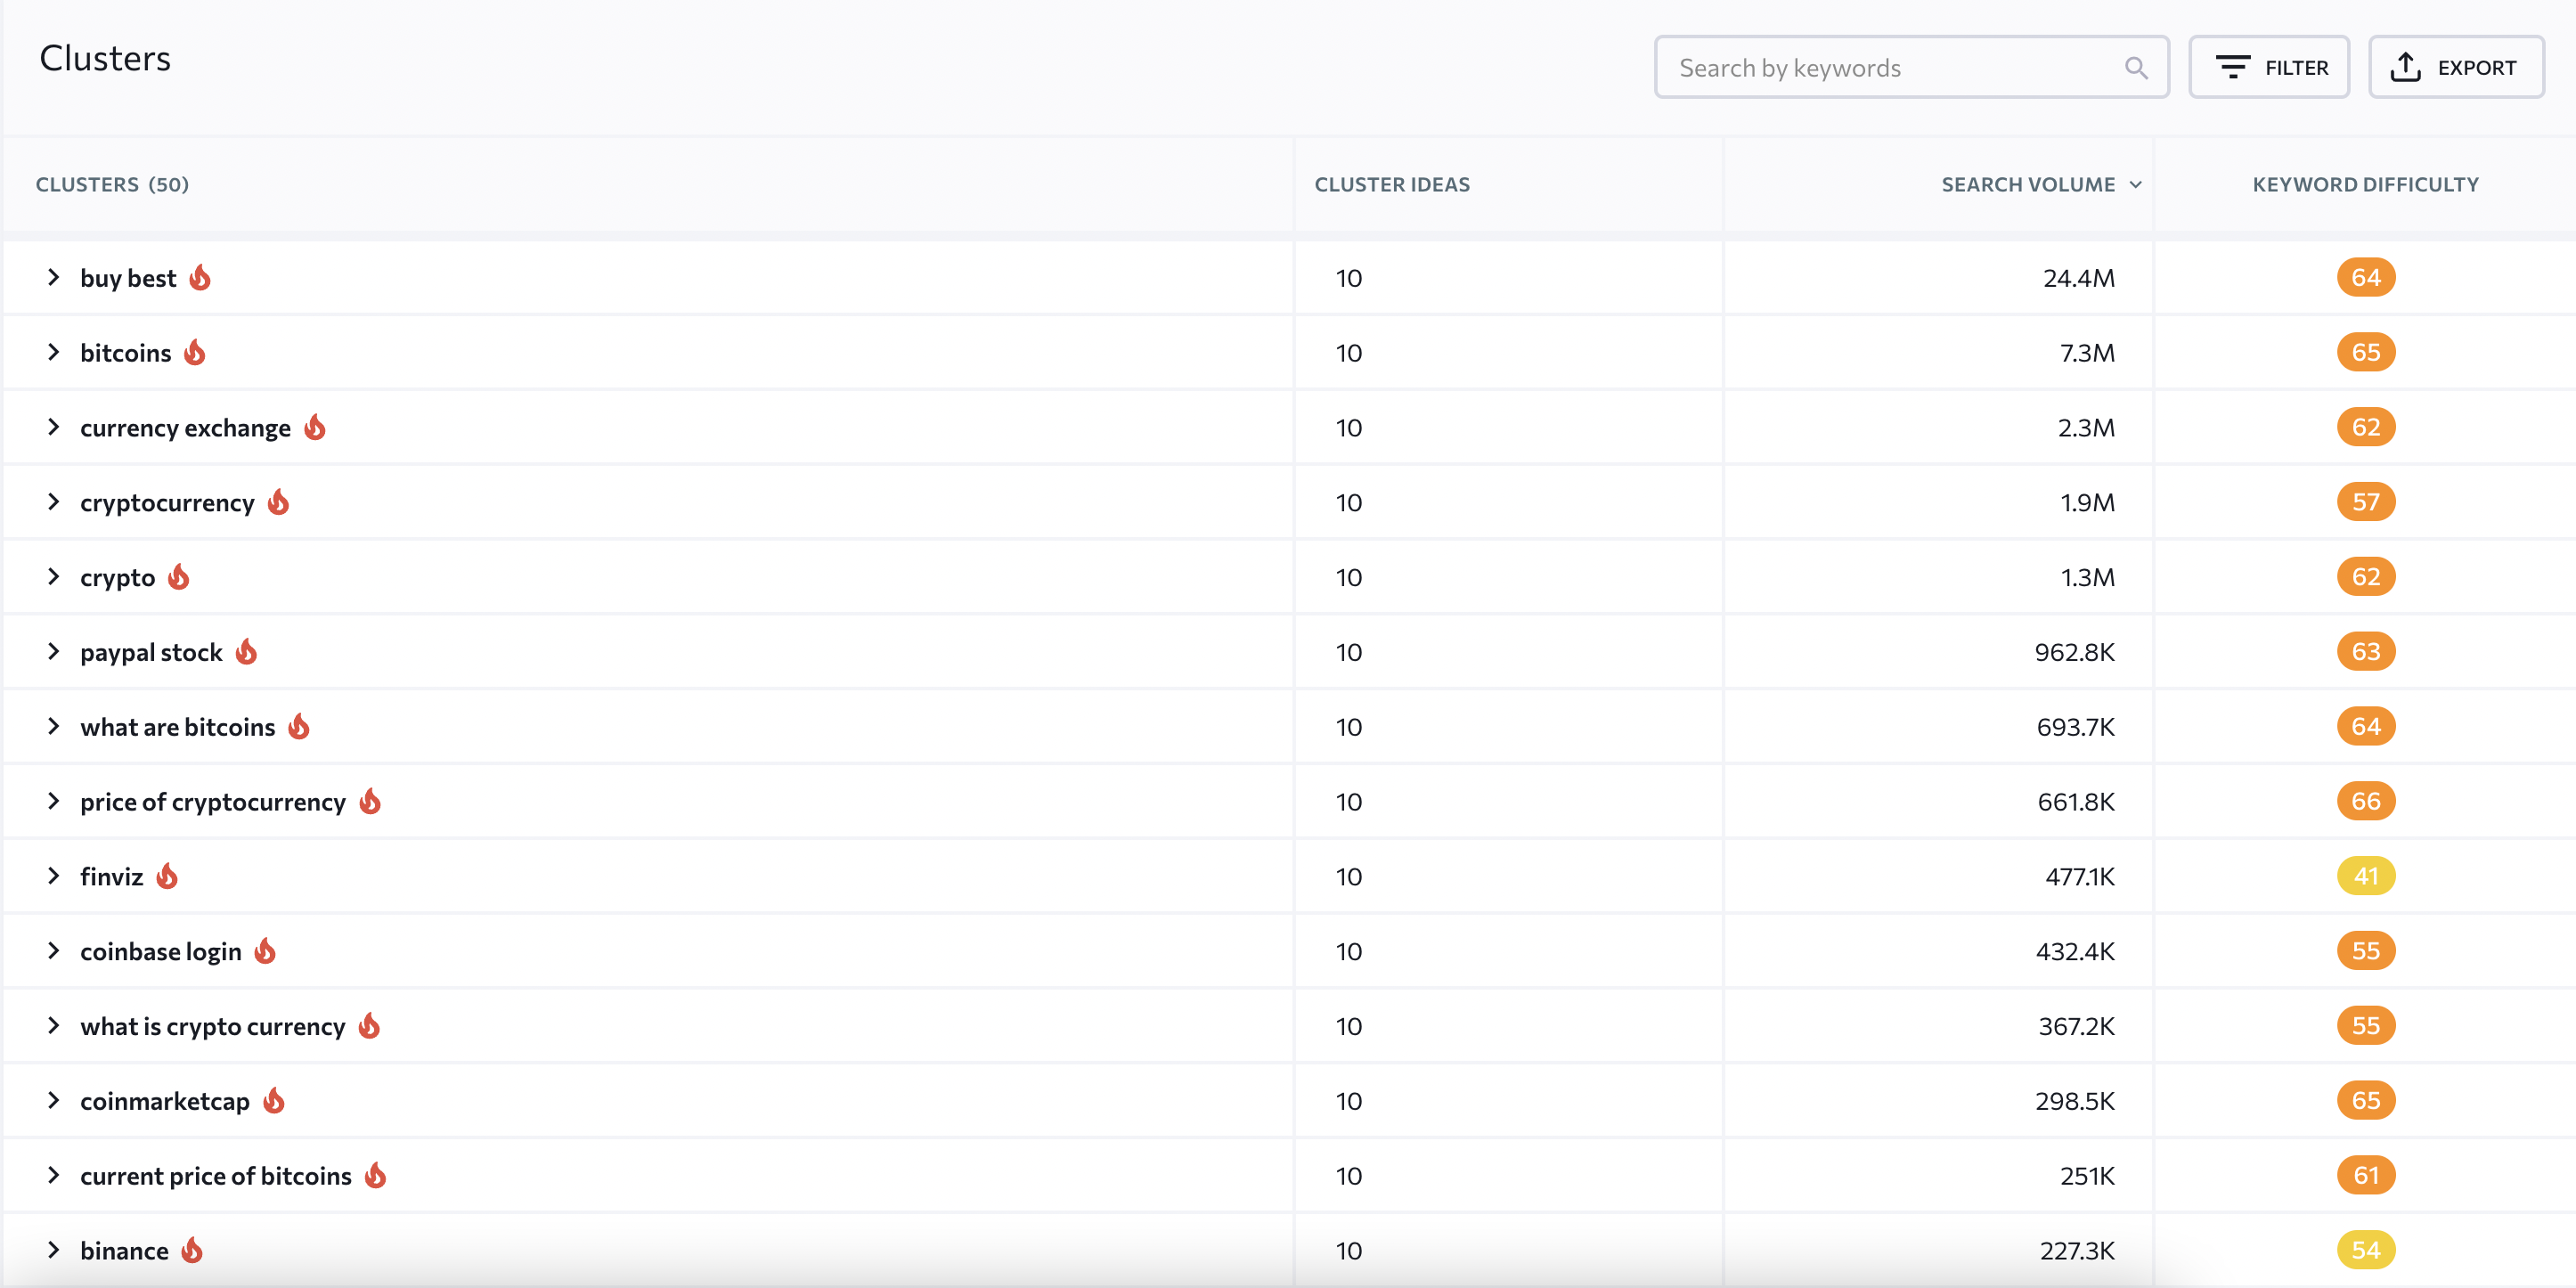Select the 298.5K search volume value
Image resolution: width=2576 pixels, height=1288 pixels.
2075,1101
